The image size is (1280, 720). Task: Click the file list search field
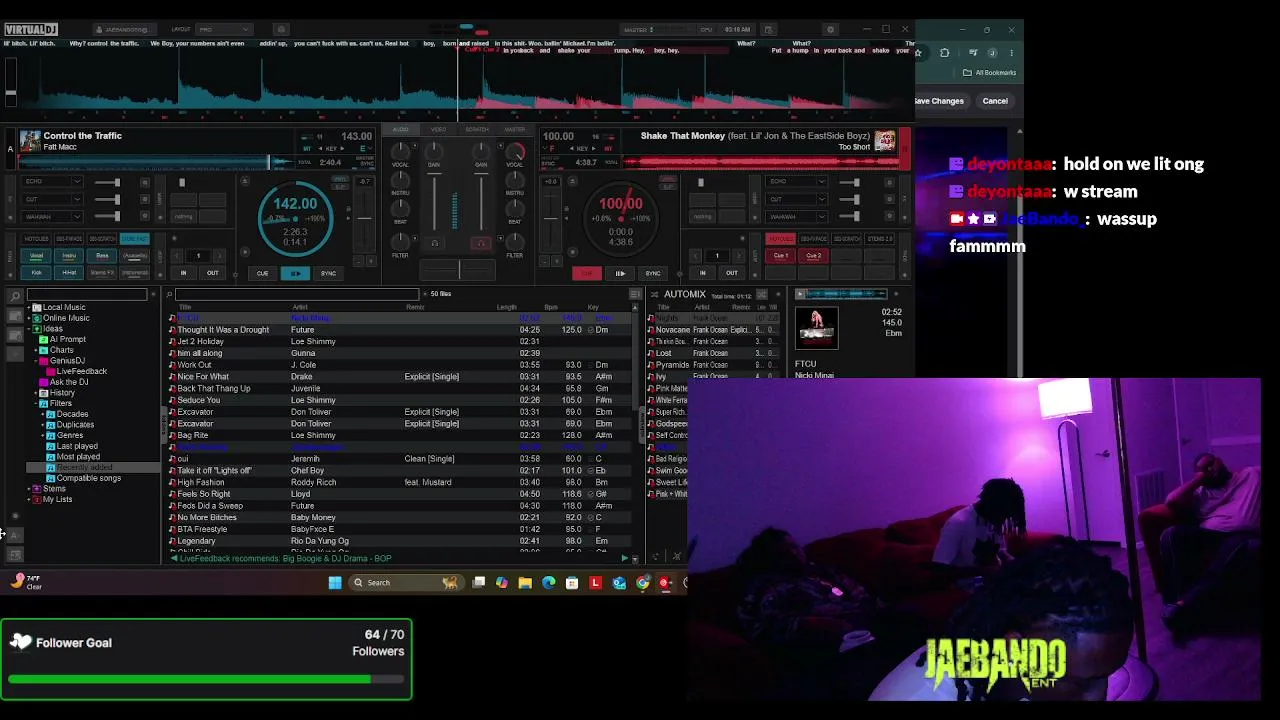(297, 294)
